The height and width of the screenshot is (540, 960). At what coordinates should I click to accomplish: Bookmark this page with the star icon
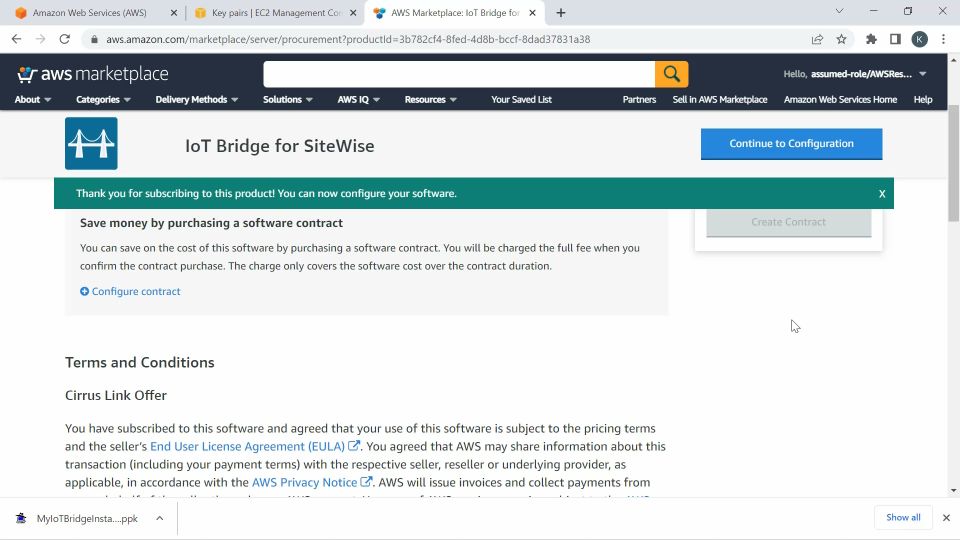pos(841,39)
